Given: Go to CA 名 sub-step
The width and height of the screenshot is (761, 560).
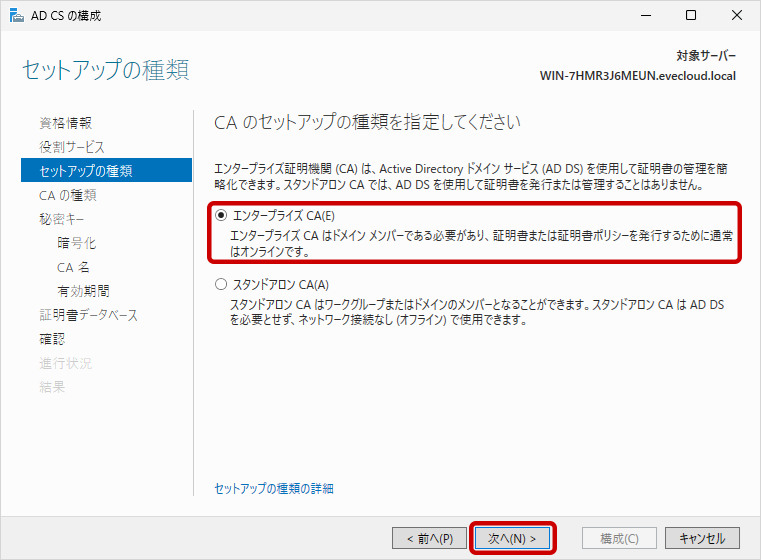Looking at the screenshot, I should 74,267.
